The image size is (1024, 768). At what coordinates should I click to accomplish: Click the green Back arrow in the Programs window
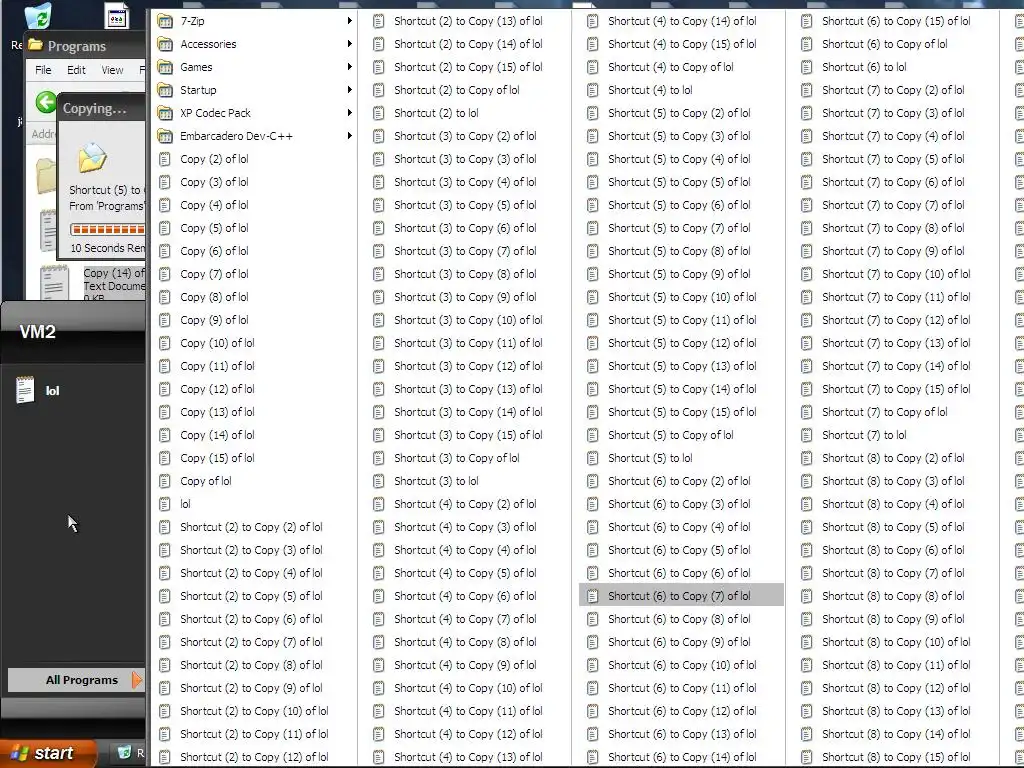coord(46,102)
